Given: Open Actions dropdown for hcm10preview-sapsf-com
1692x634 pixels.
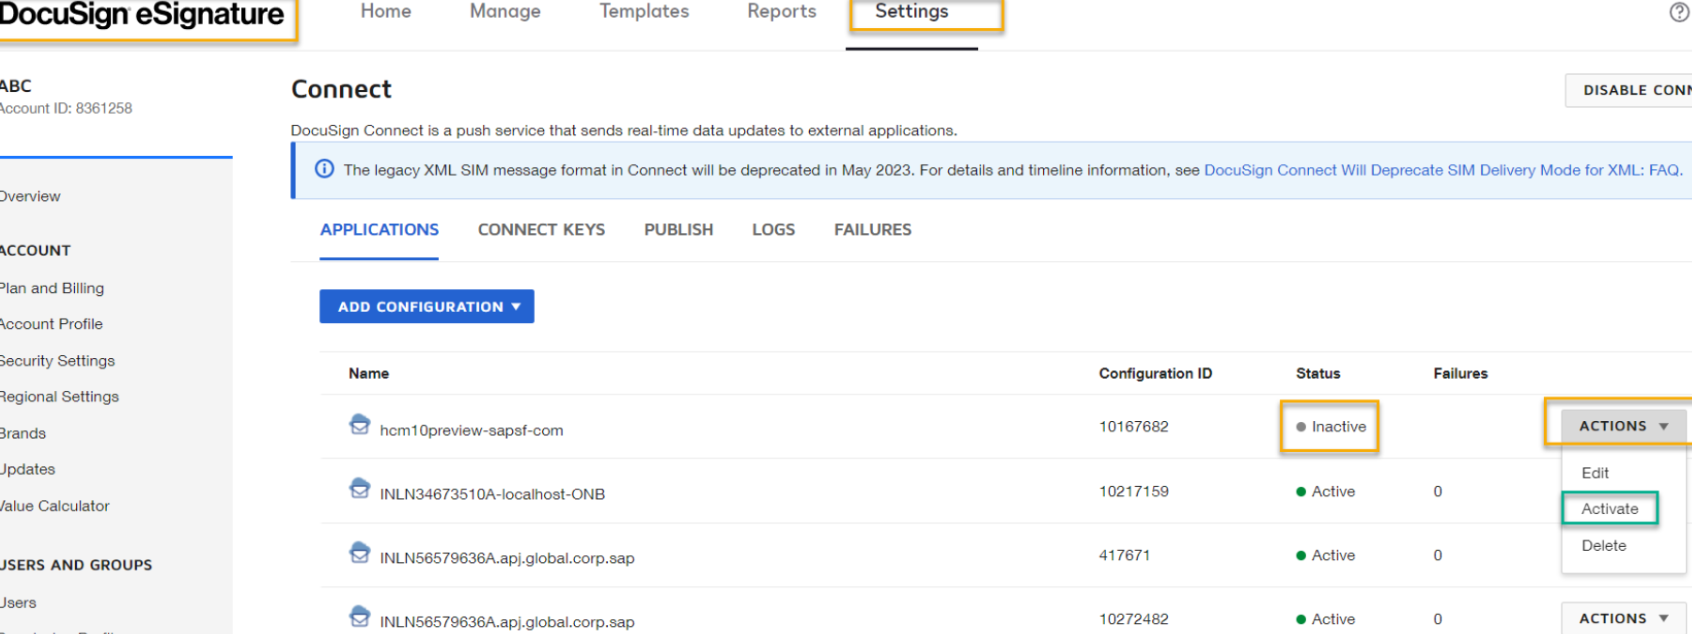Looking at the screenshot, I should coord(1624,426).
